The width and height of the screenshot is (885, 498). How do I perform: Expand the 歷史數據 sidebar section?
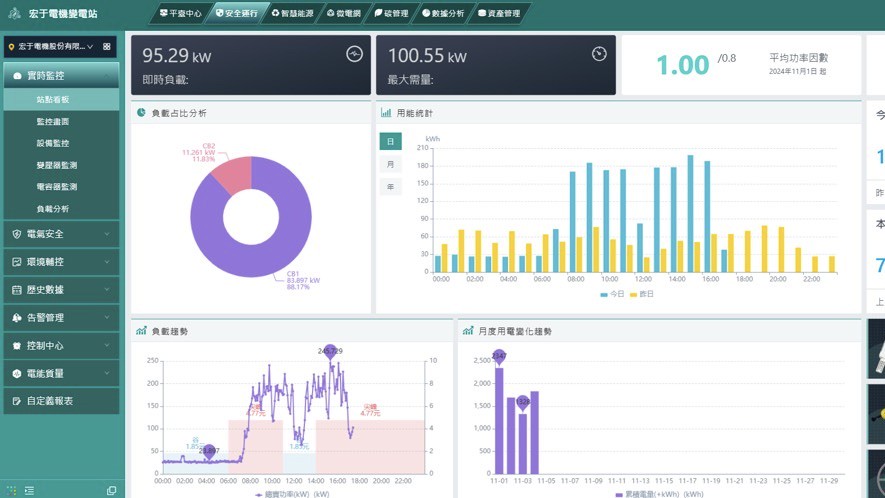pos(62,290)
